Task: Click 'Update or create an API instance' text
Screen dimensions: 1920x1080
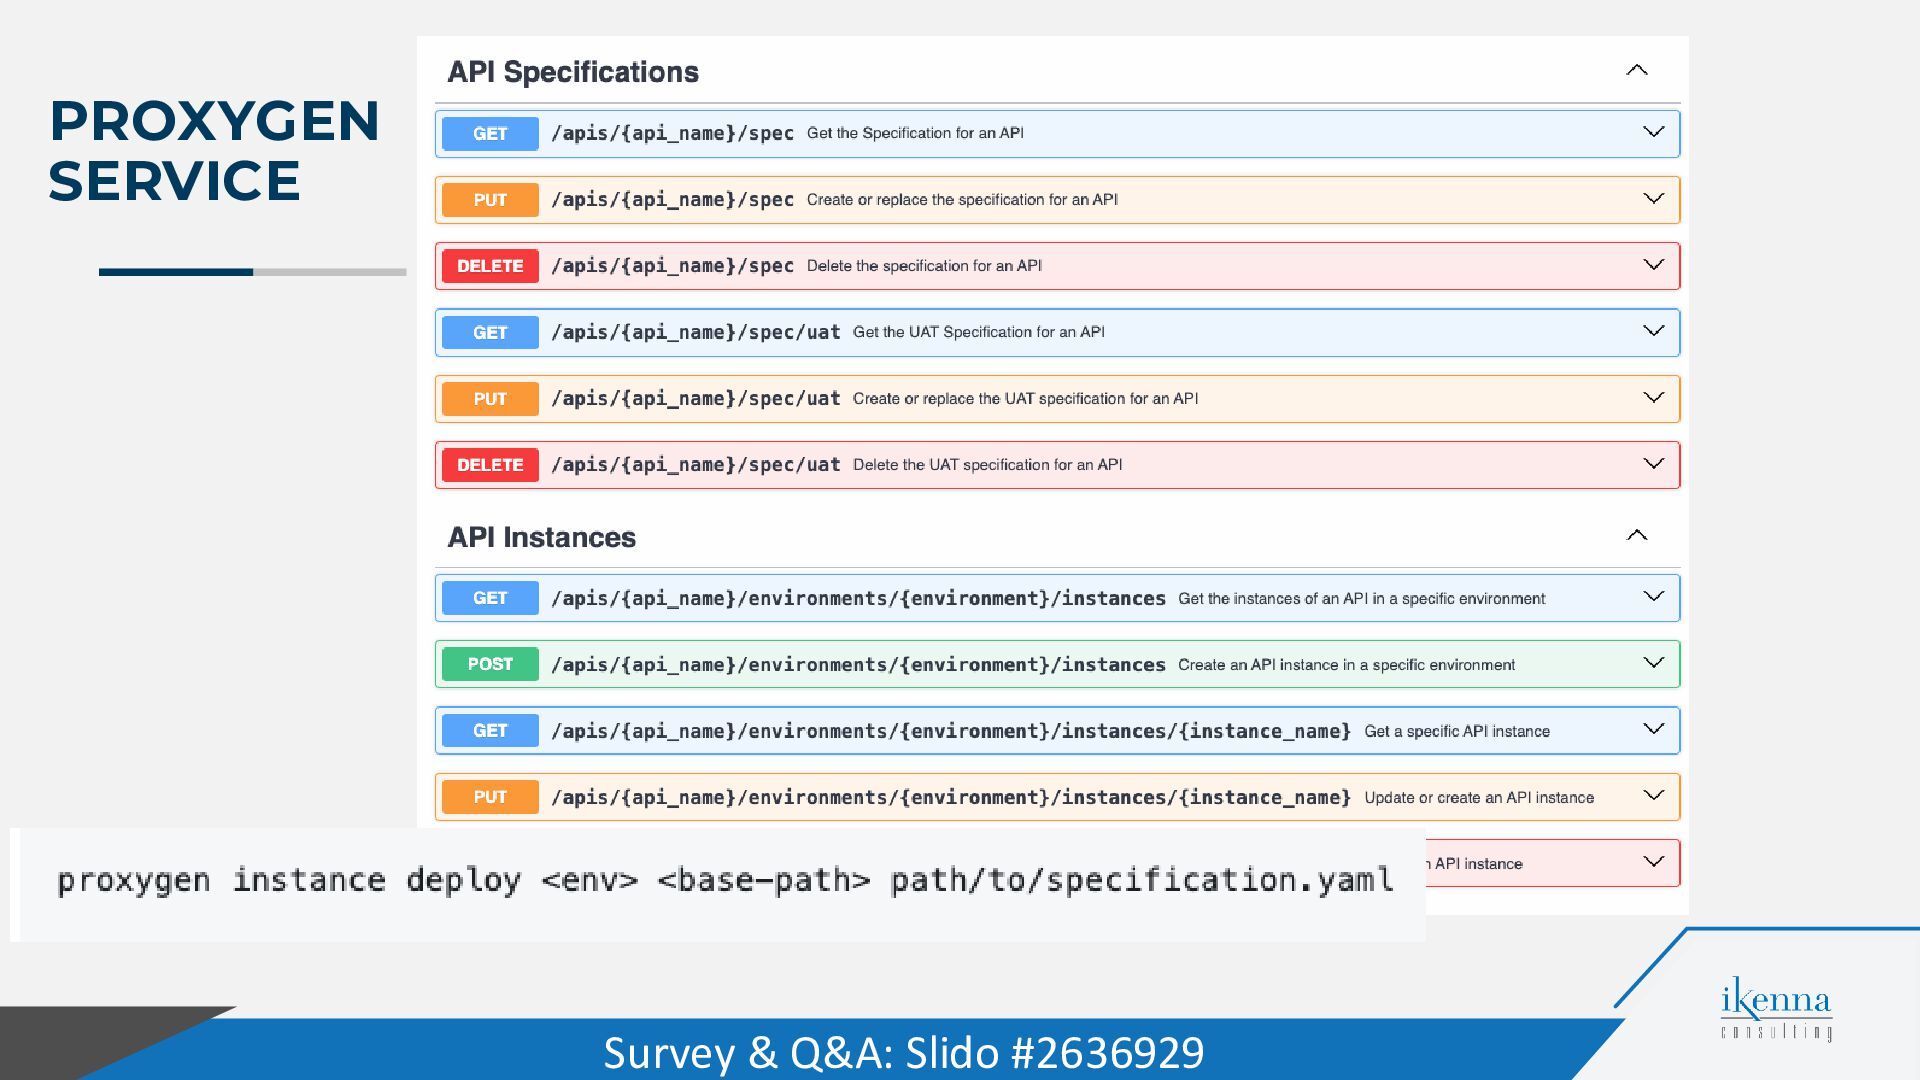Action: 1479,798
